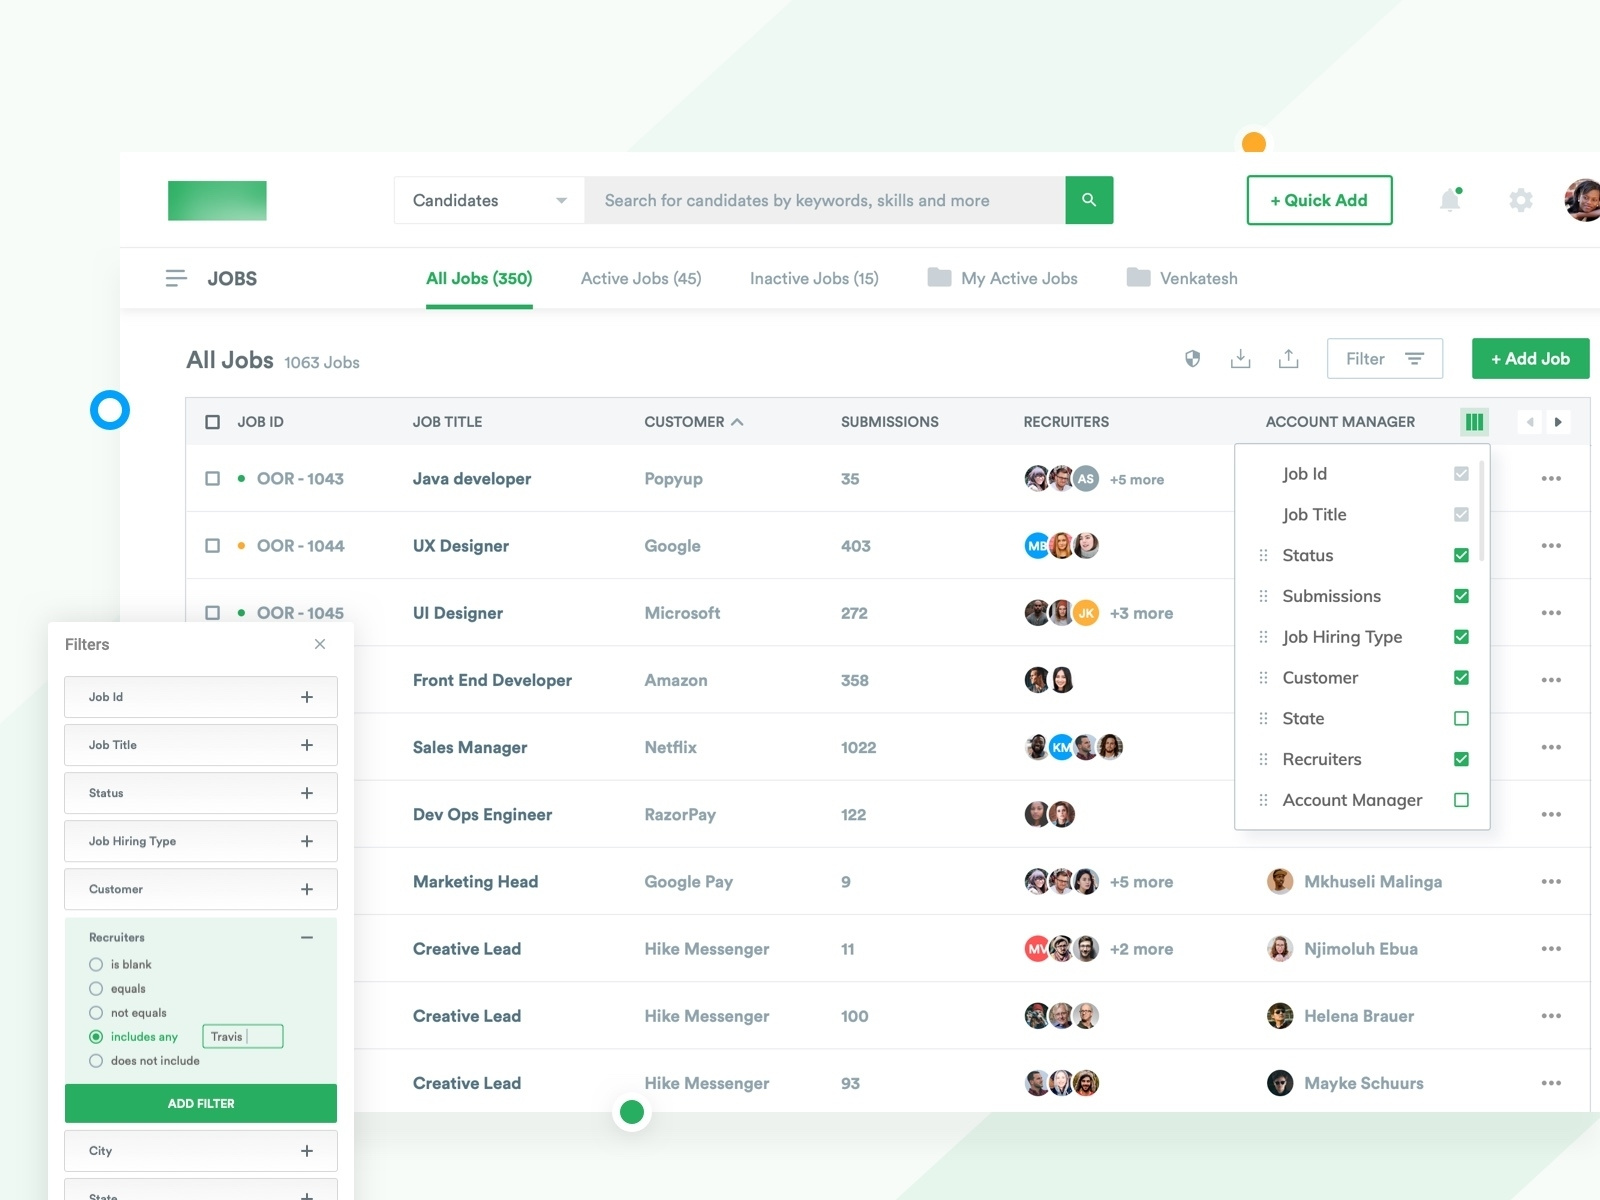1600x1200 pixels.
Task: Show '+5 more' recruiters for Java developer
Action: 1137,479
